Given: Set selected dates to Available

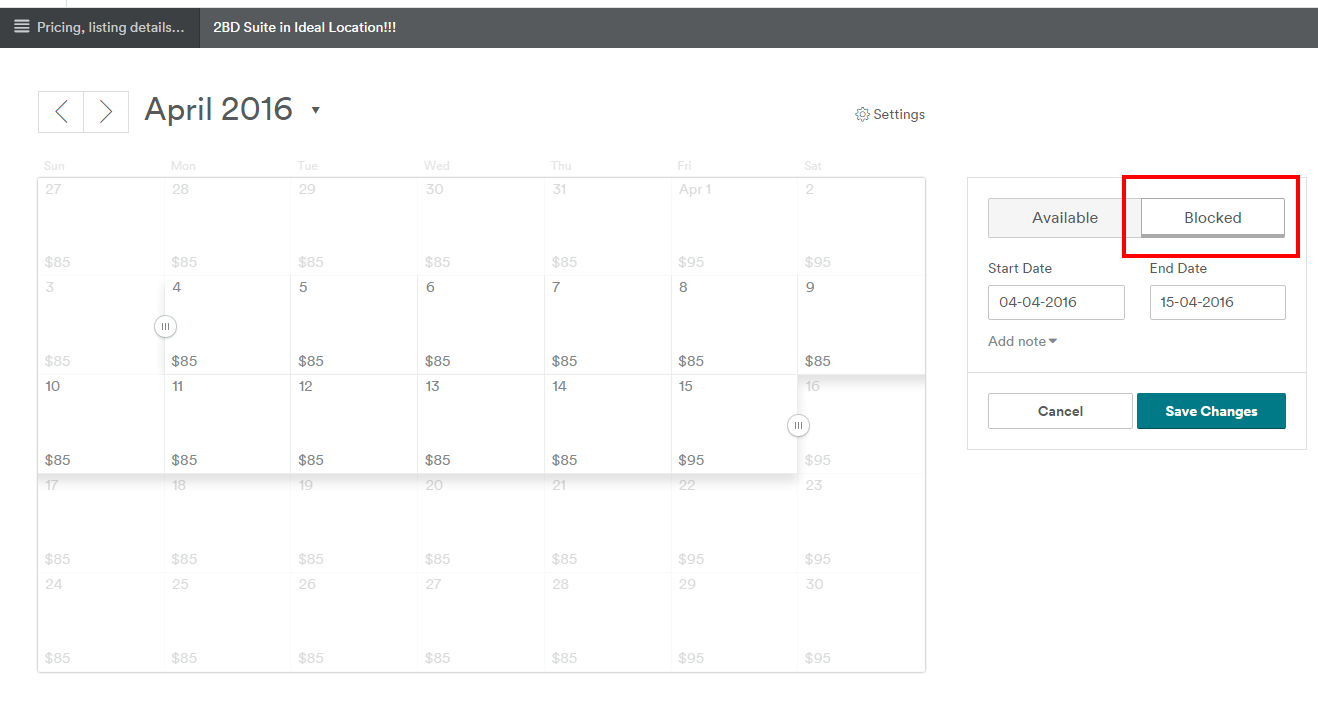Looking at the screenshot, I should click(x=1064, y=218).
